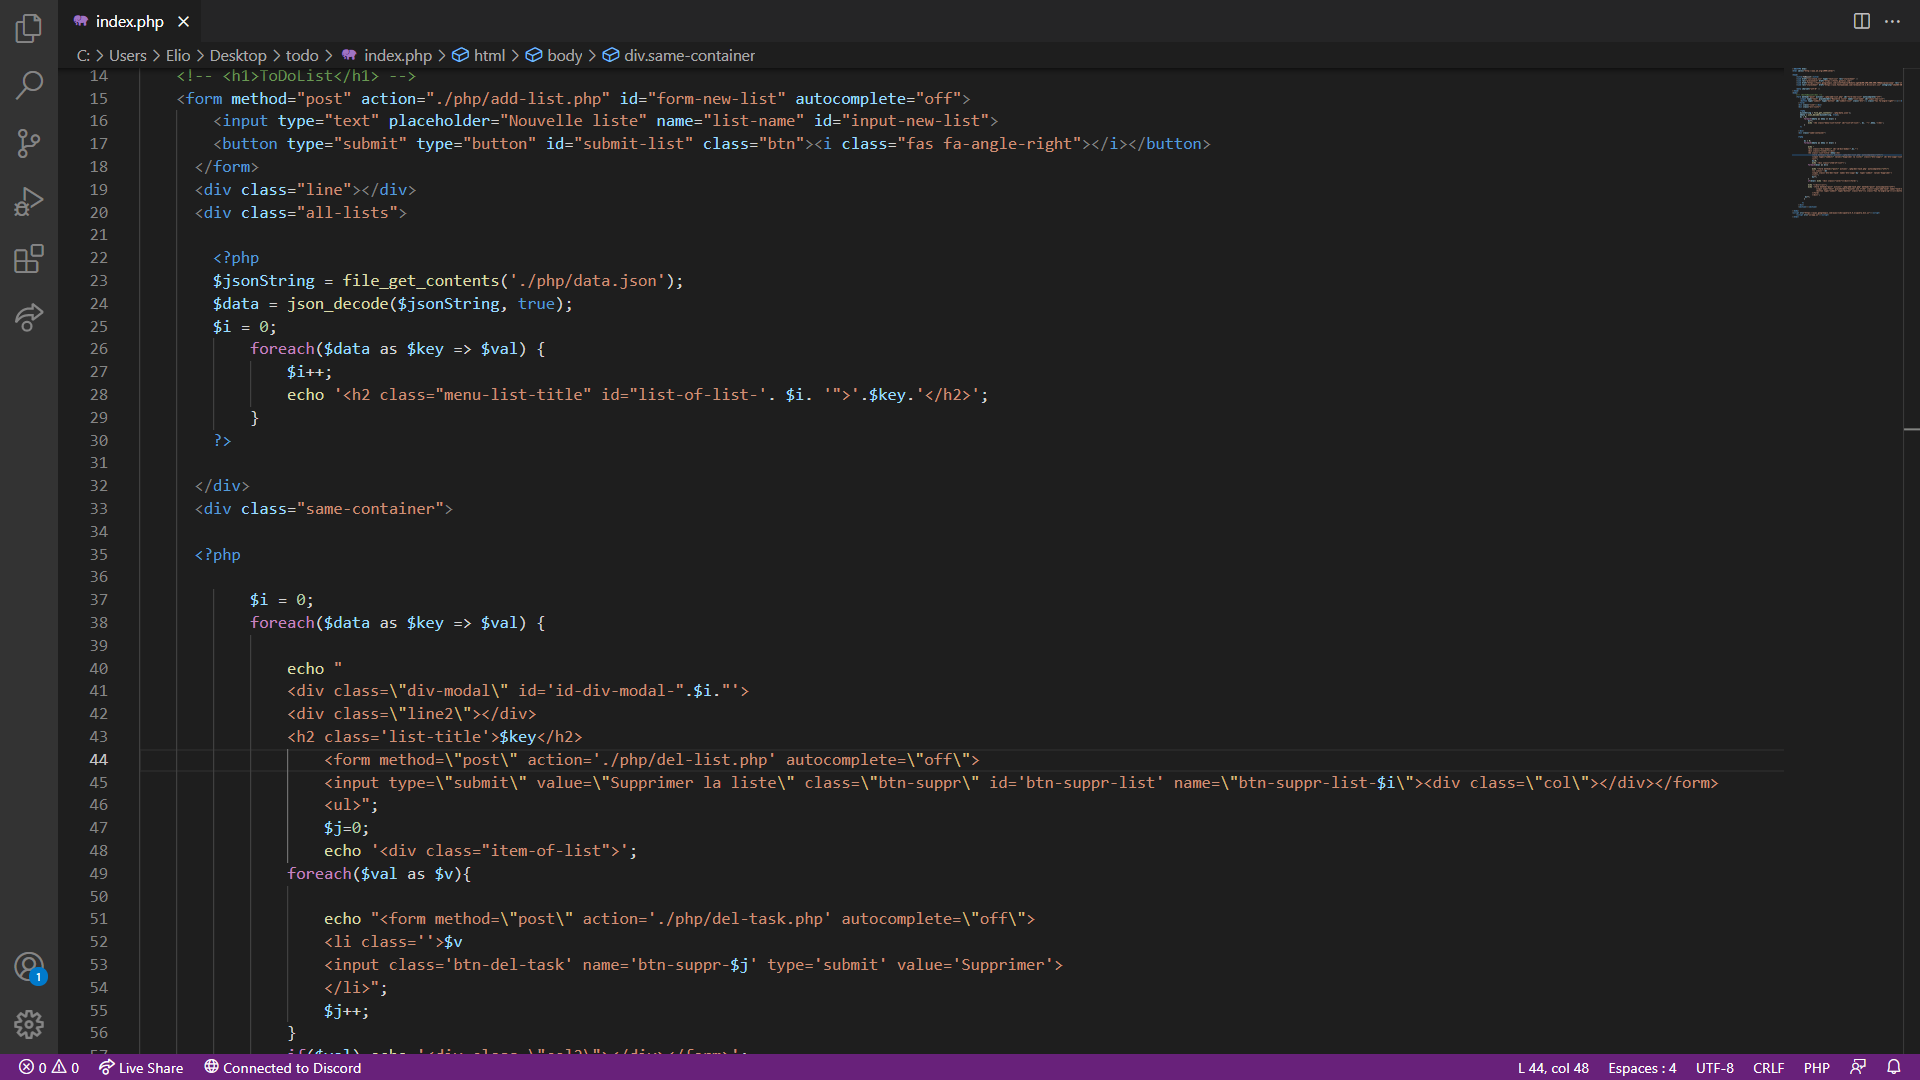The image size is (1920, 1080).
Task: Open Go to Line via L 44, col 48
Action: 1553,1068
